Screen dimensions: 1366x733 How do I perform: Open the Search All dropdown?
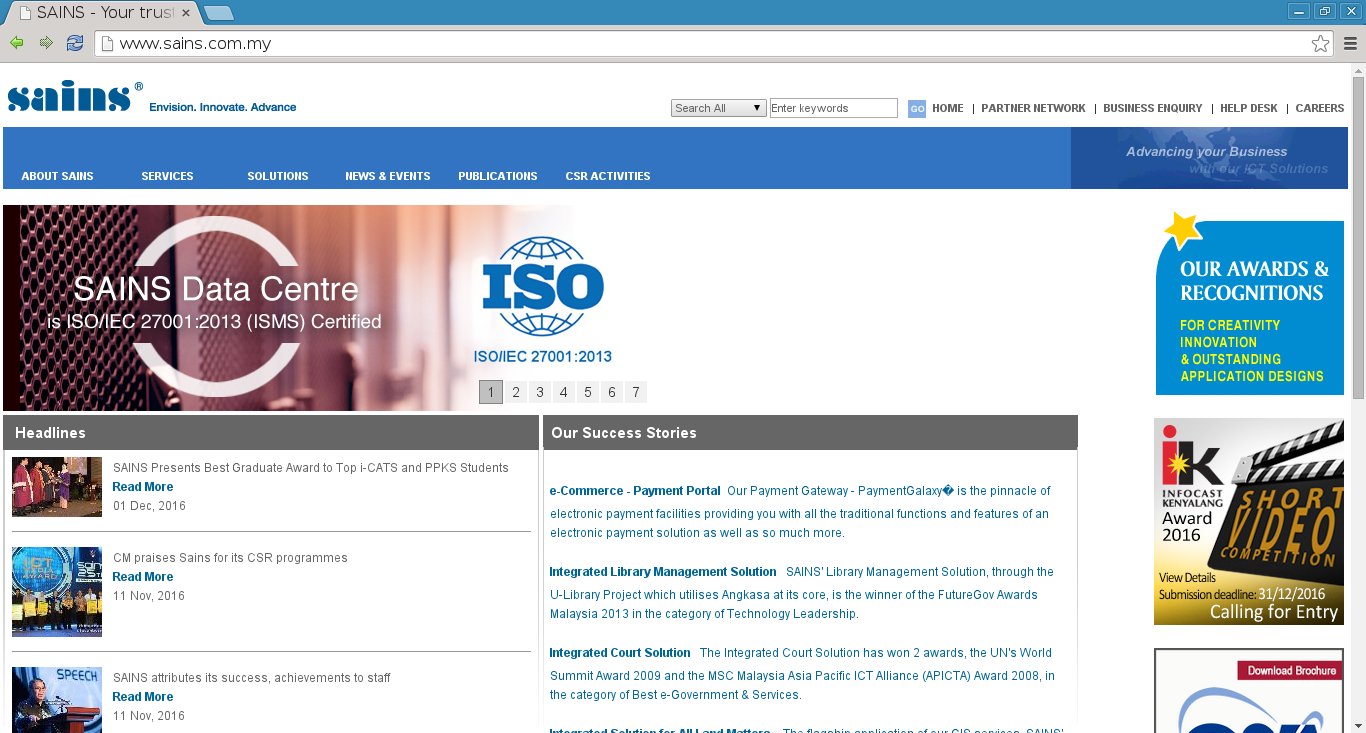pyautogui.click(x=718, y=108)
